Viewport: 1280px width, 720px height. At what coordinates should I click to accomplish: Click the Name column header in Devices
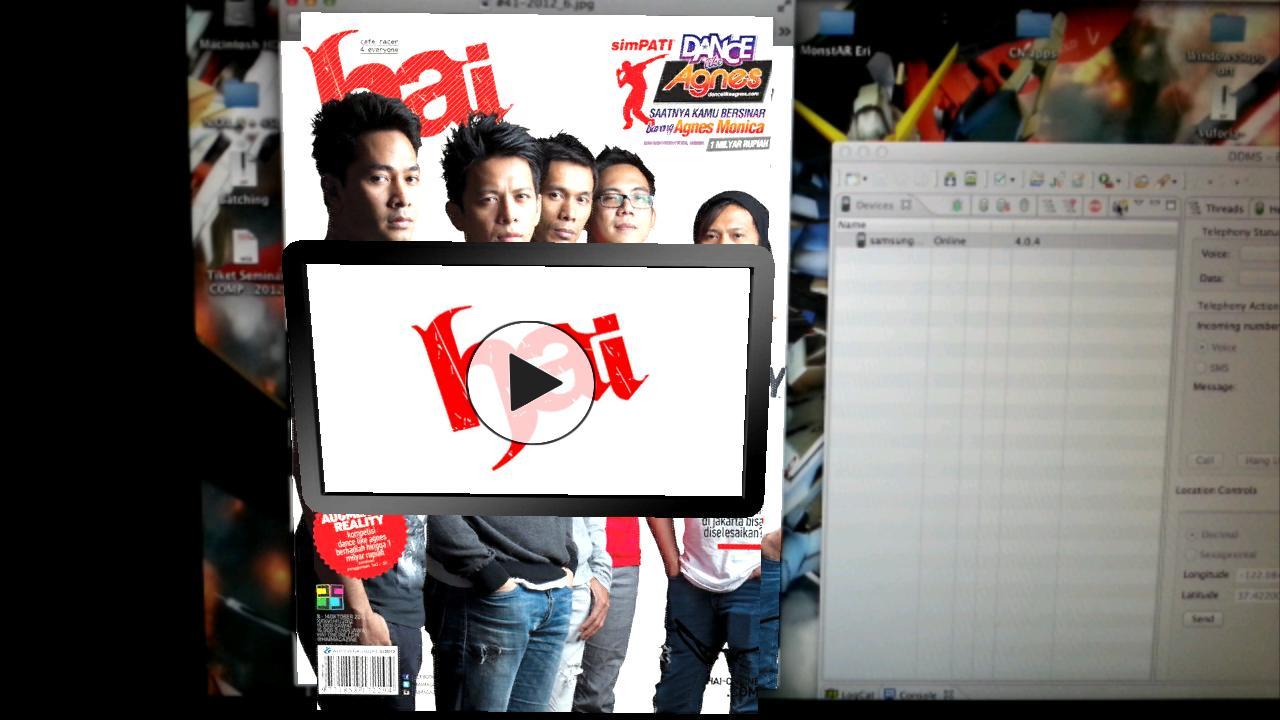point(851,225)
